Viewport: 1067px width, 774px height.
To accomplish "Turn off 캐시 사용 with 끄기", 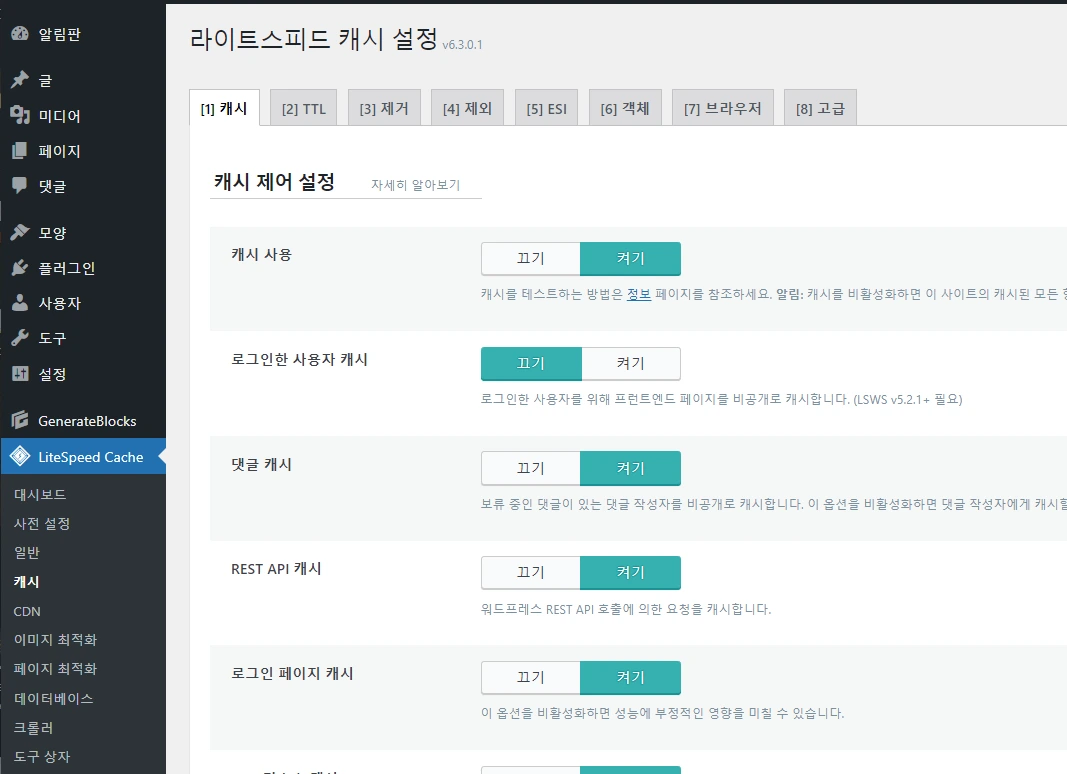I will [x=531, y=259].
